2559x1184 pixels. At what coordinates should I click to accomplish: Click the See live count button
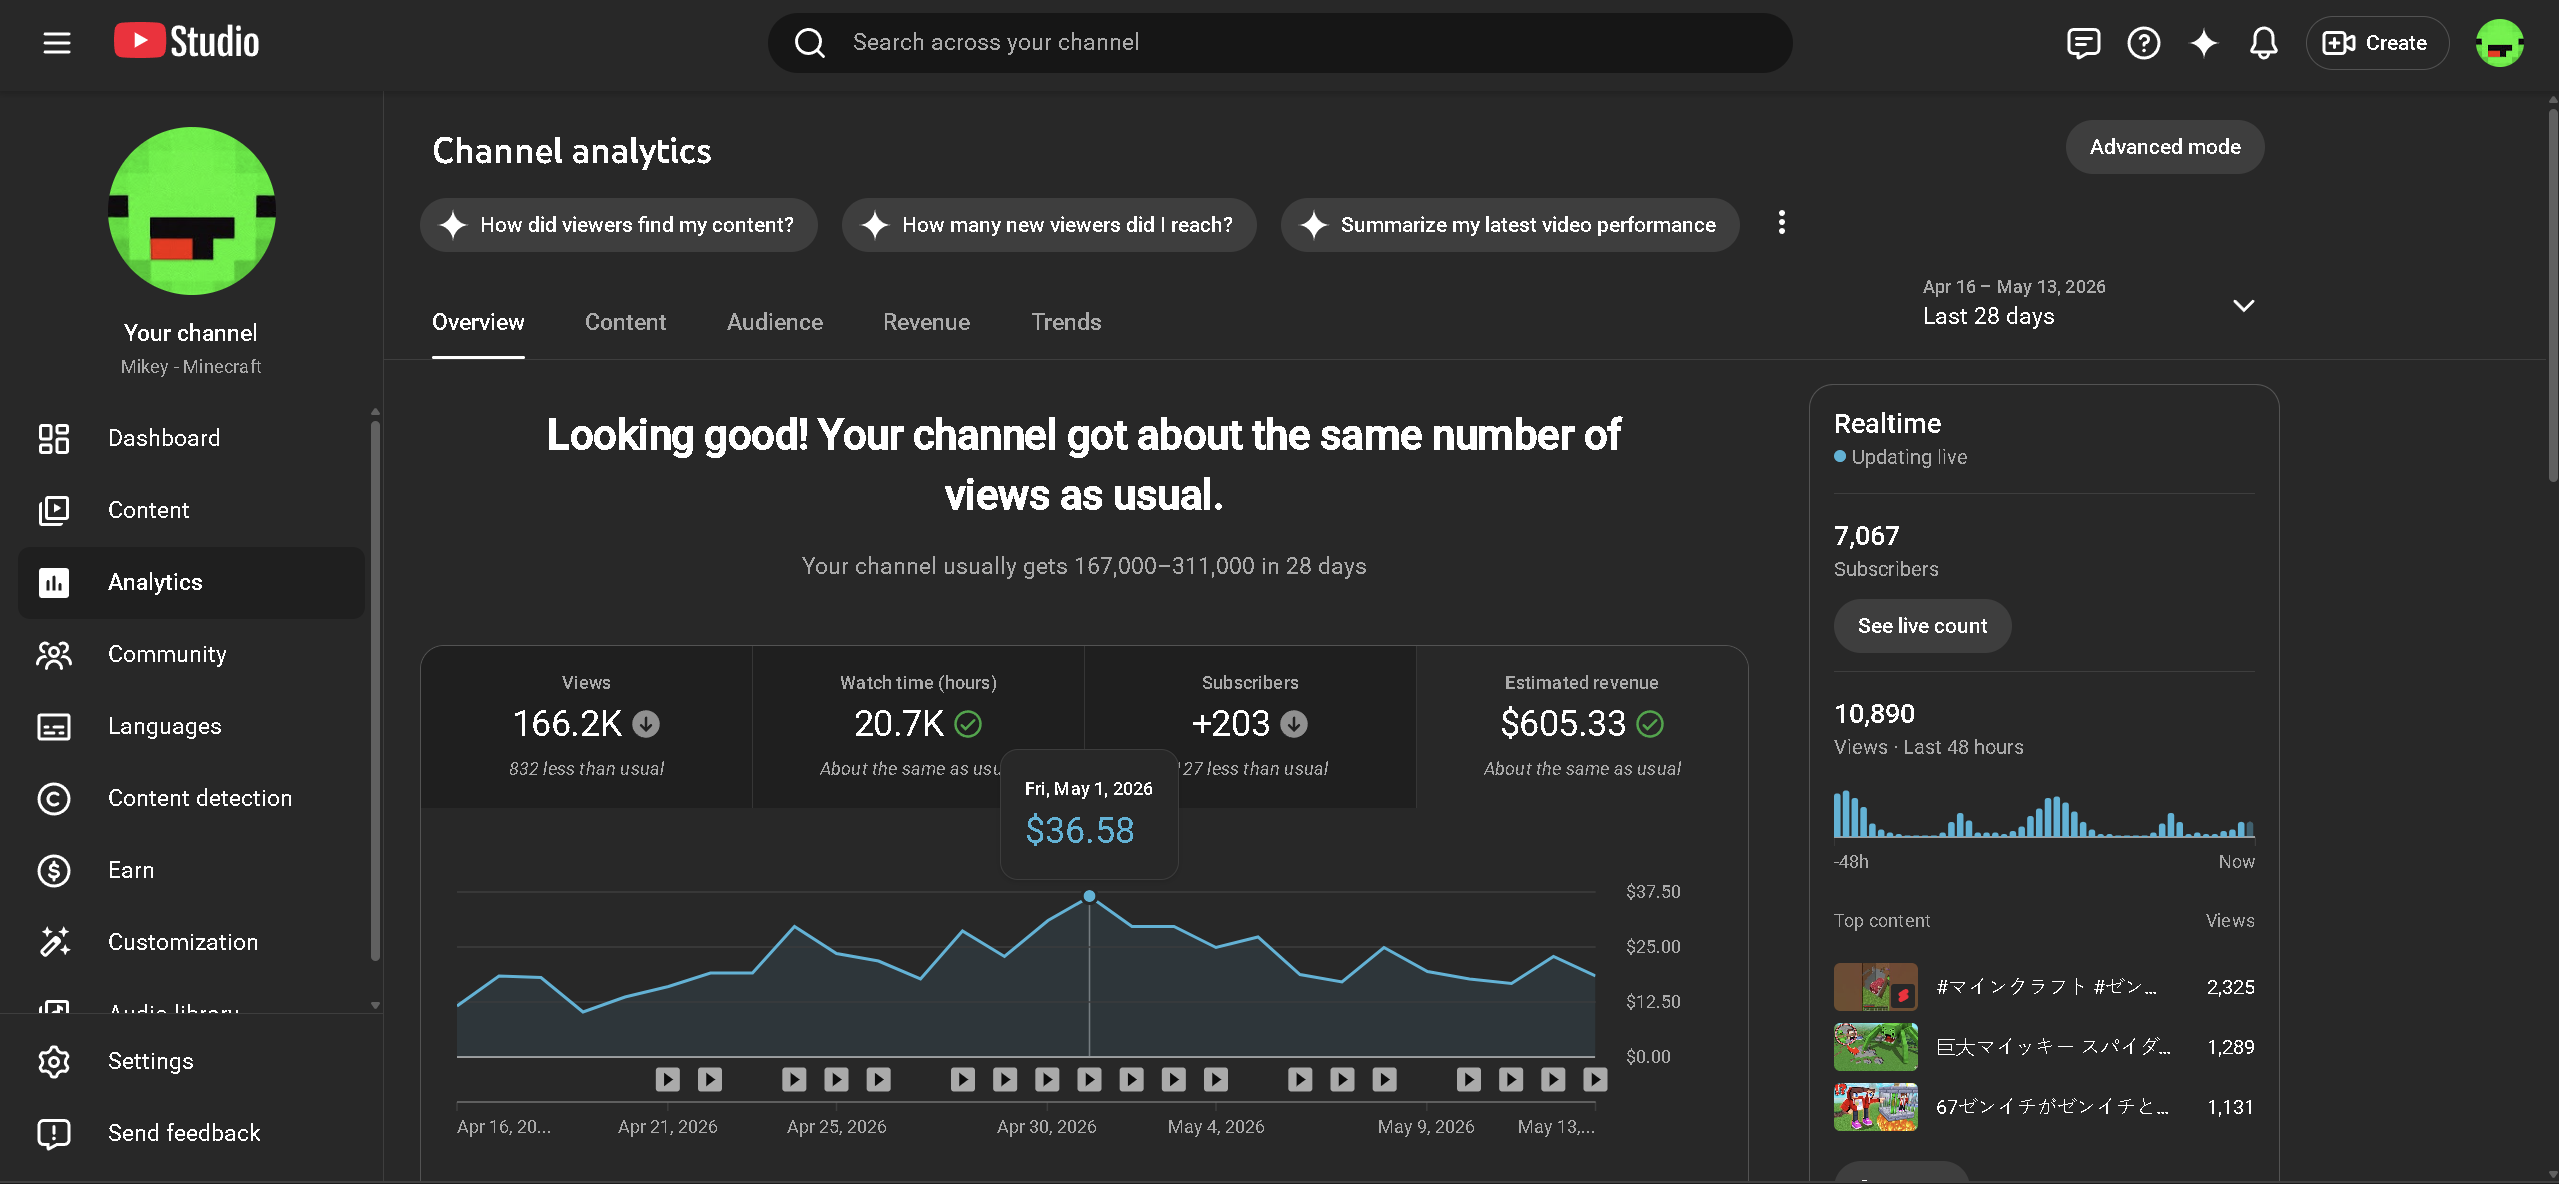click(1922, 626)
